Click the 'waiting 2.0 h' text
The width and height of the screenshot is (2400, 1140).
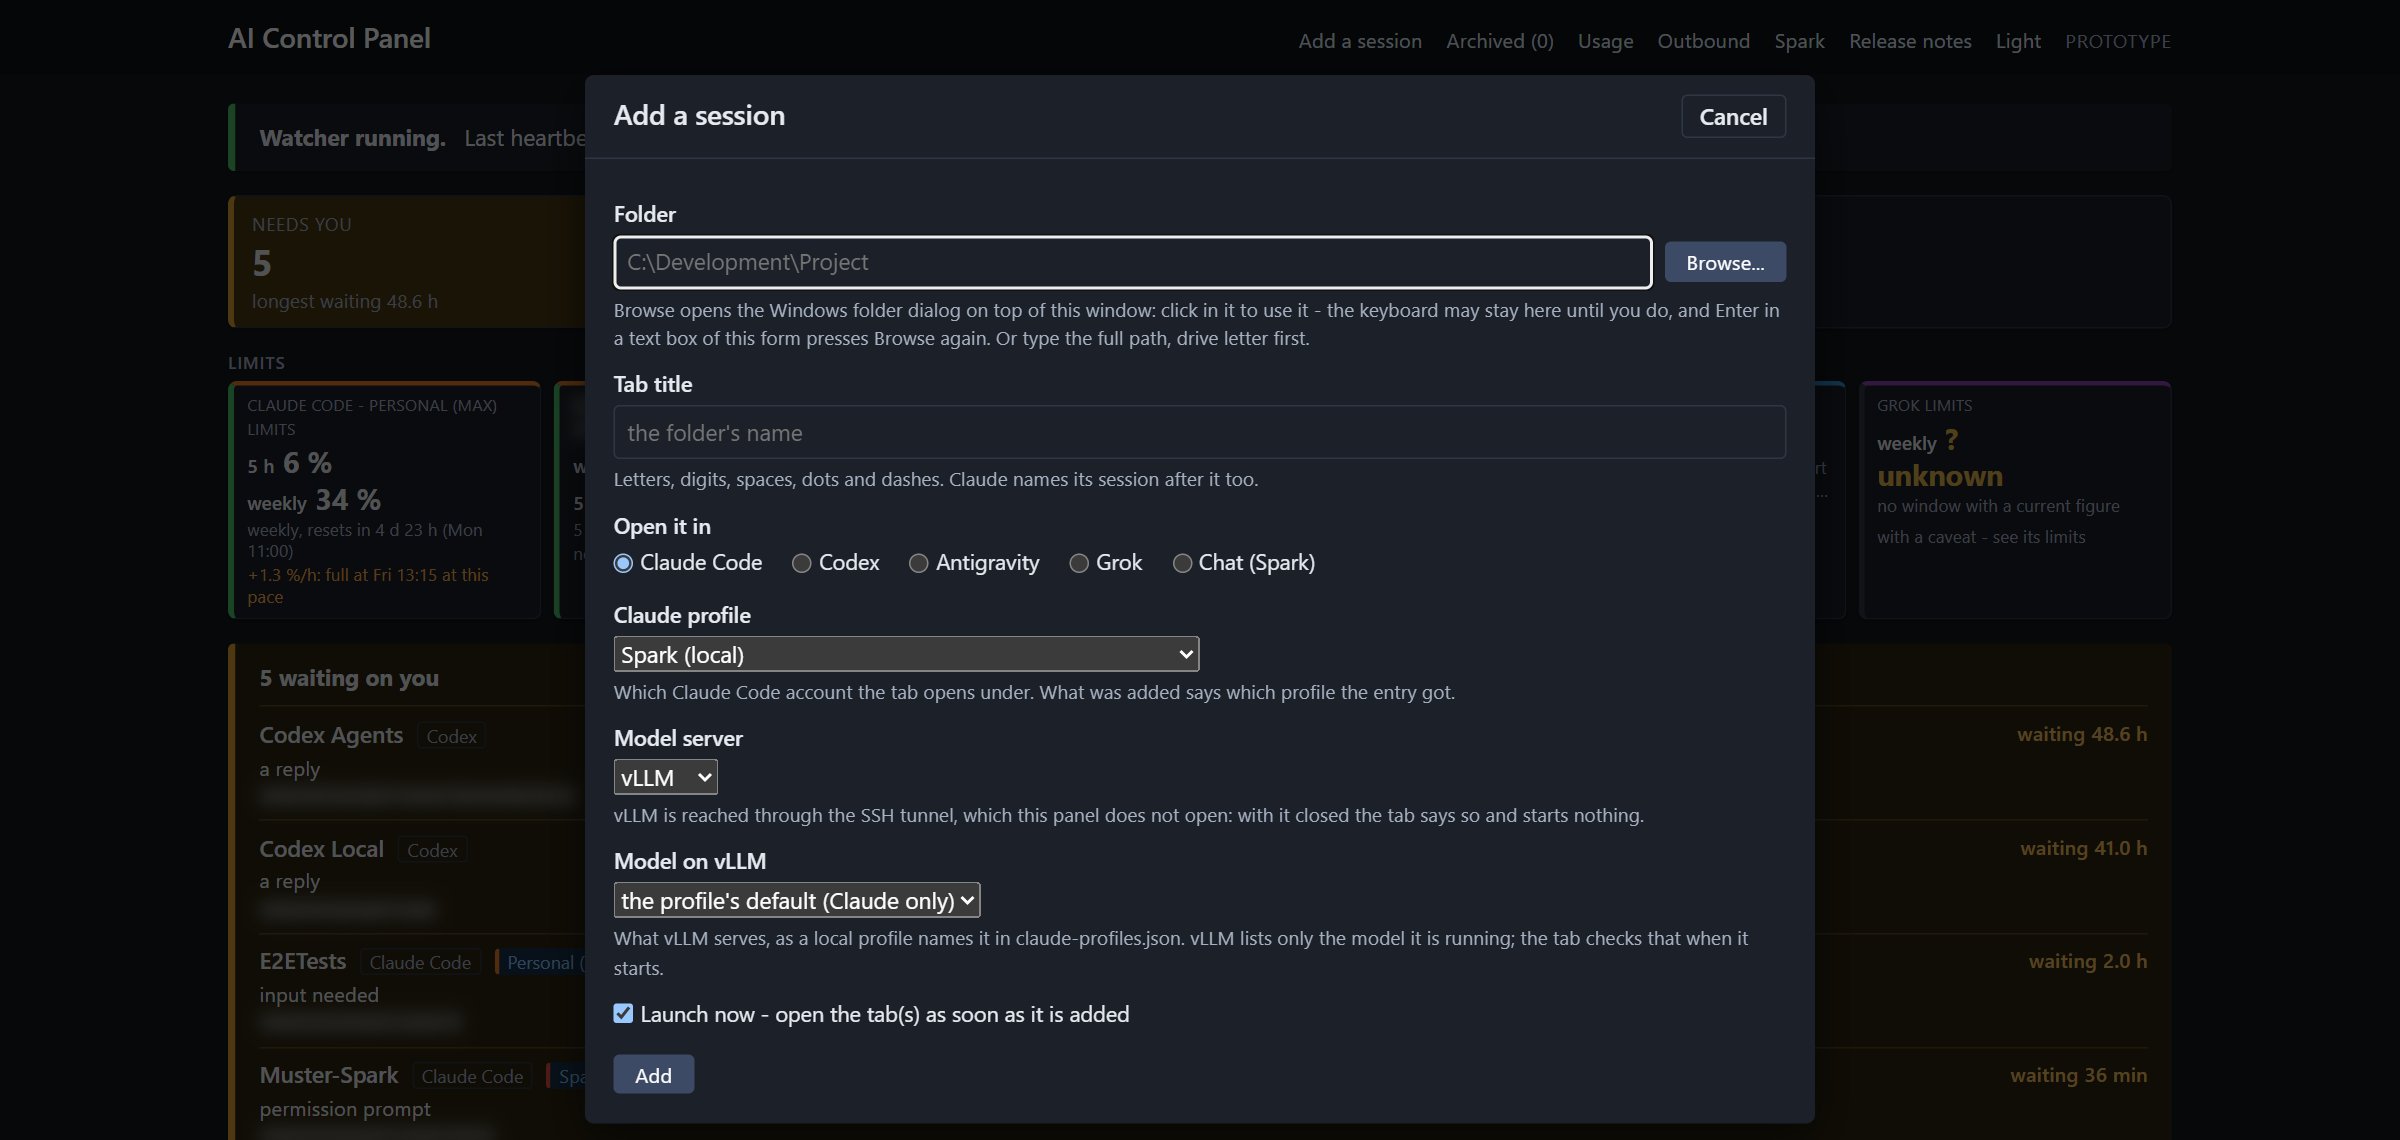click(x=2088, y=961)
